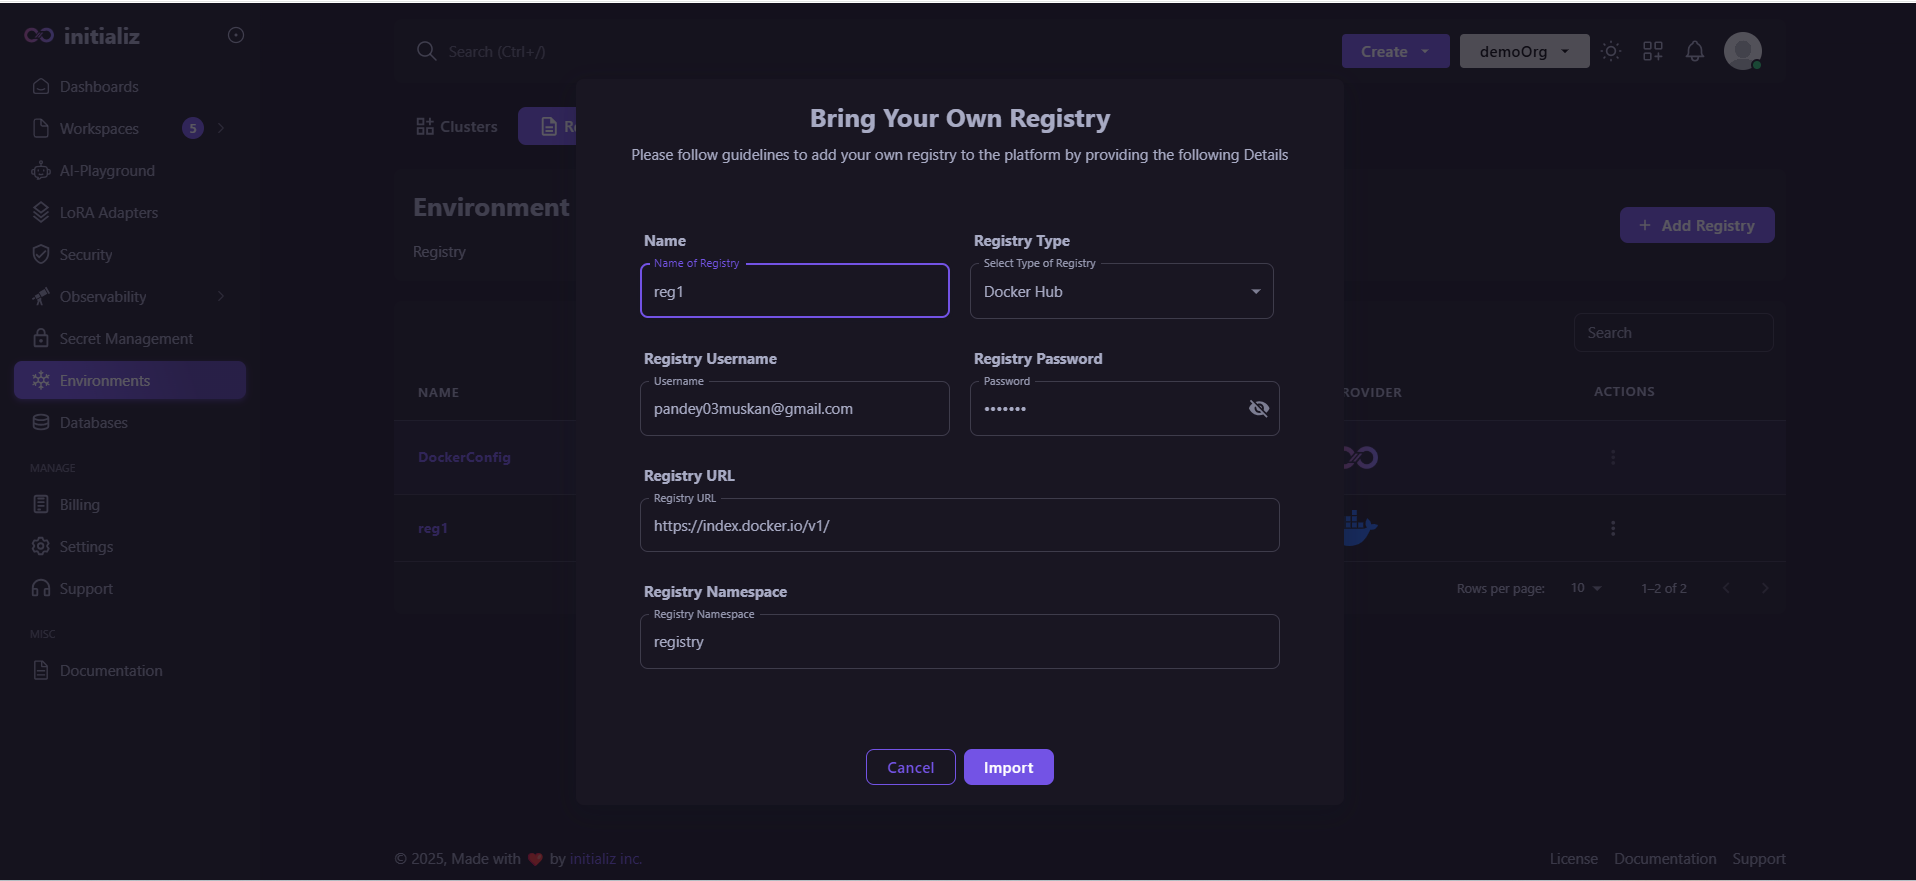1916x881 pixels.
Task: Open the demoOrg organization dropdown
Action: click(x=1525, y=51)
